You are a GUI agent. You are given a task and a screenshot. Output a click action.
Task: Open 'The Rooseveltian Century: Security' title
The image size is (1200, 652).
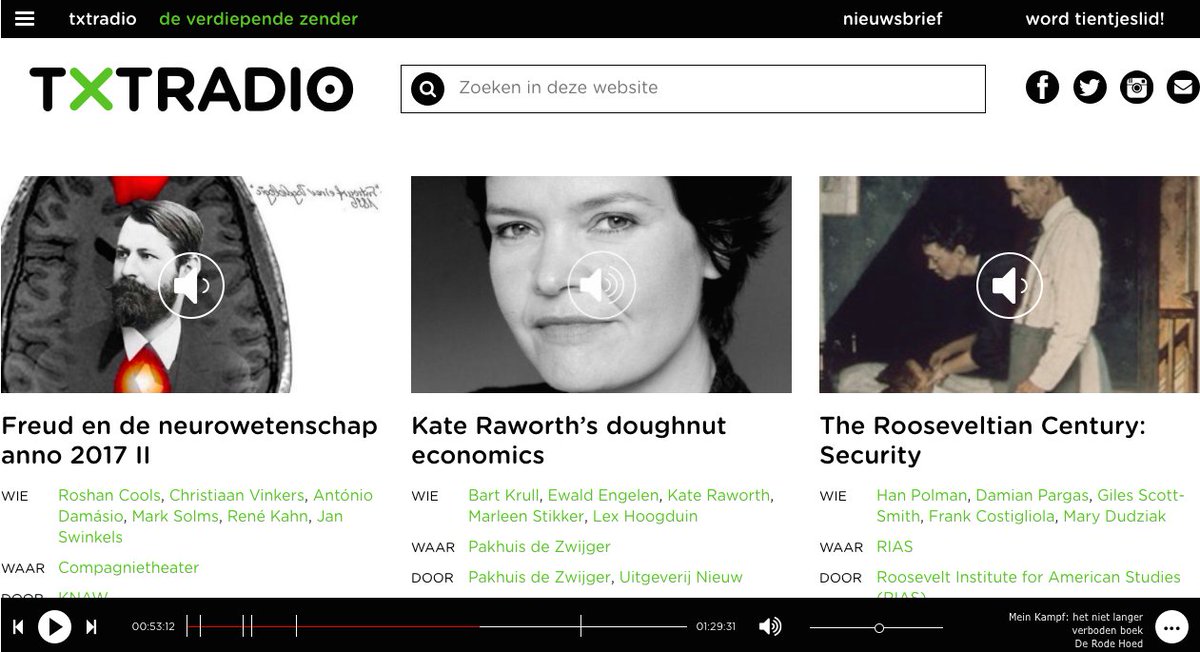click(983, 440)
